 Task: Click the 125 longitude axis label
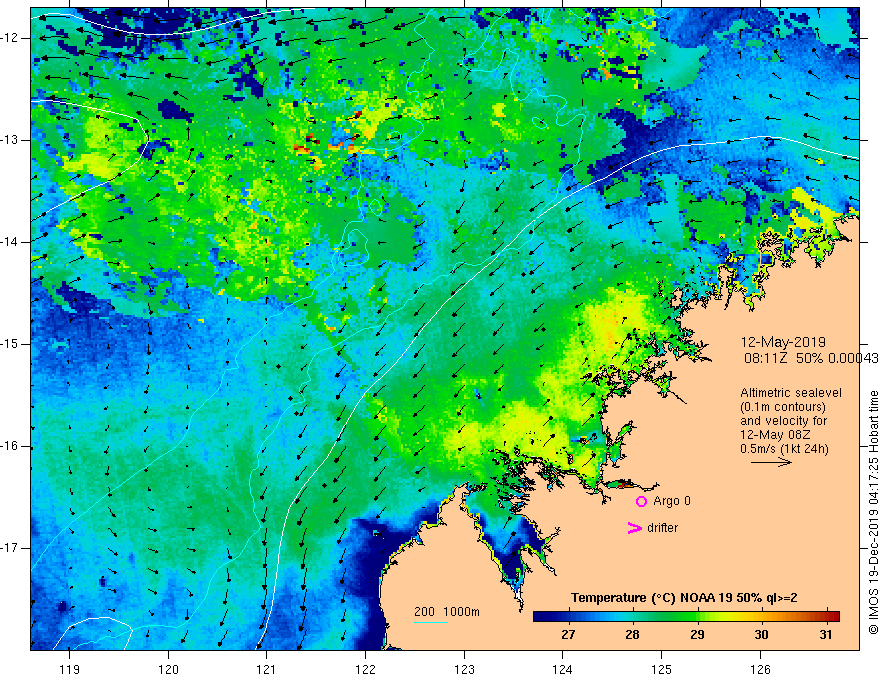click(662, 669)
